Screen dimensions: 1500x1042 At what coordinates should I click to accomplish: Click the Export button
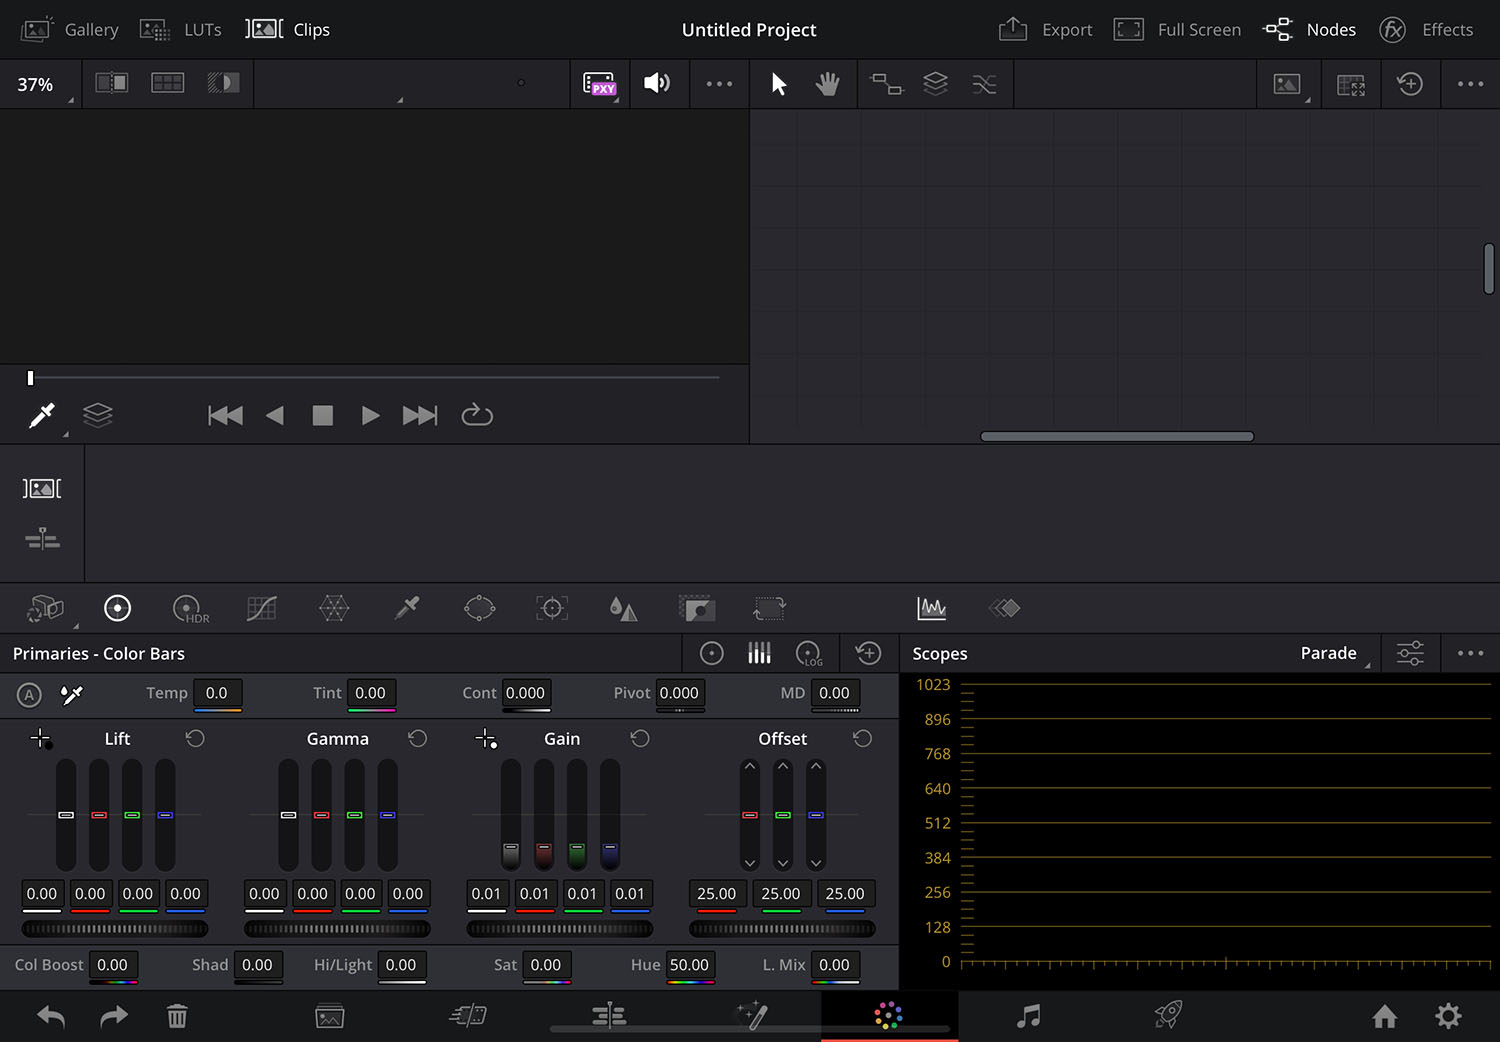coord(1046,30)
